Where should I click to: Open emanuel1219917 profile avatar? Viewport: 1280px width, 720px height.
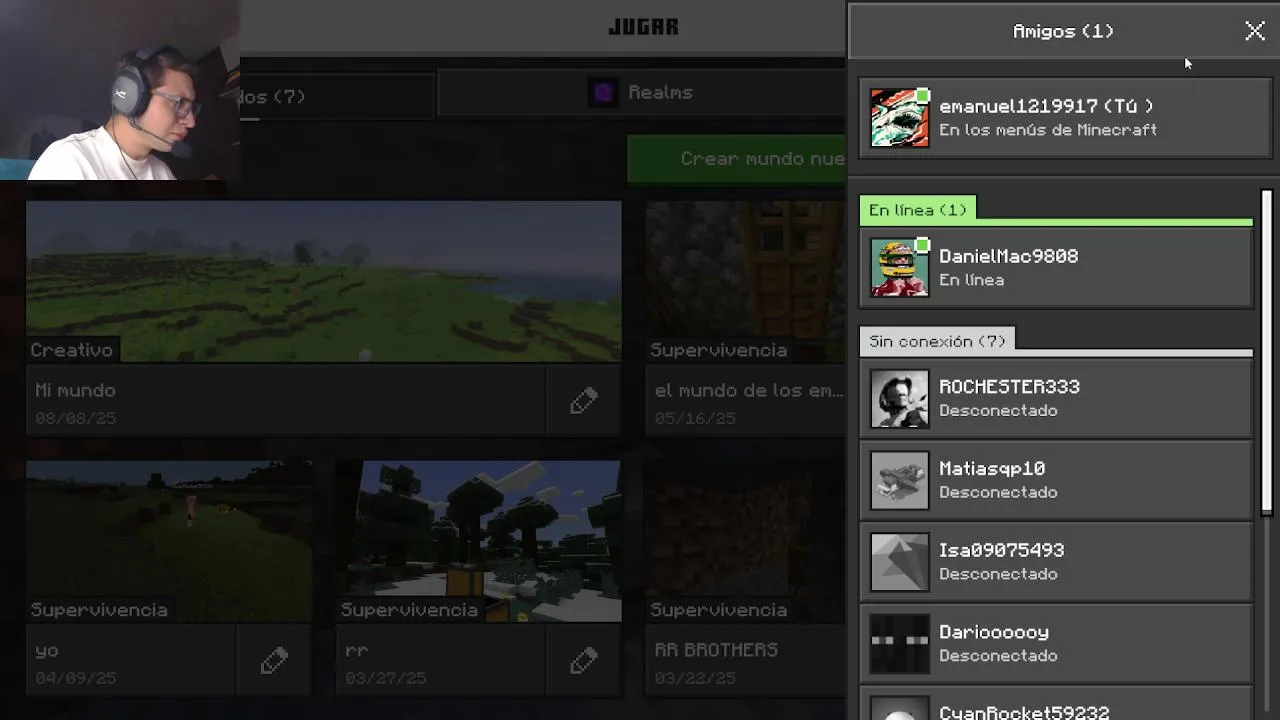(x=899, y=118)
